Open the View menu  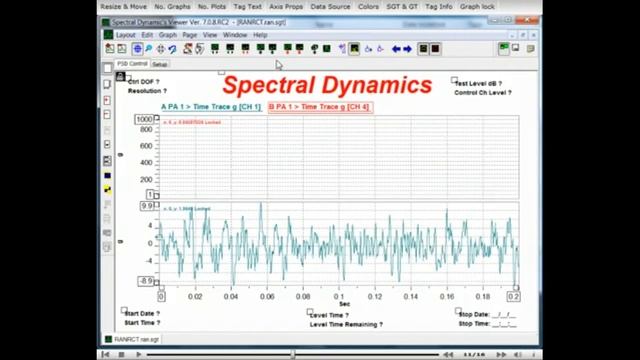point(210,35)
